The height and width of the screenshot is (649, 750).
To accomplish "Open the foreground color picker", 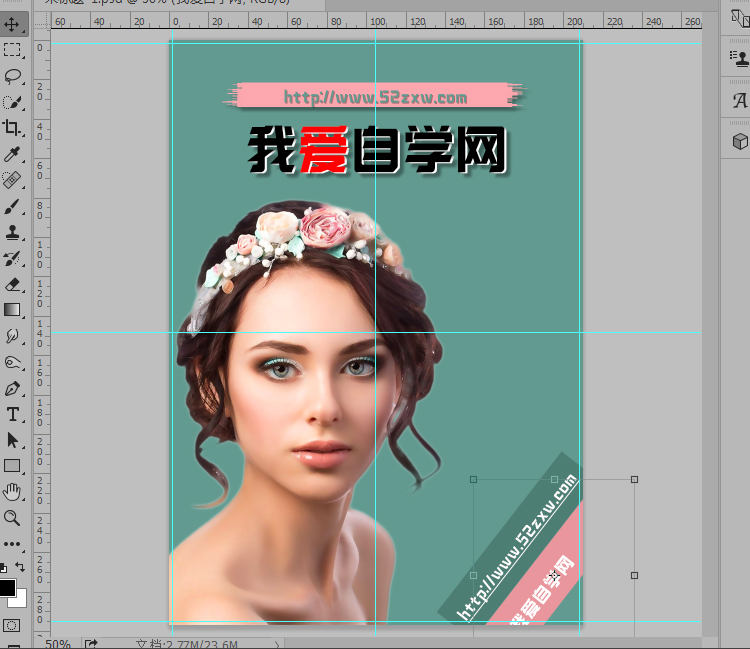I will [7, 587].
